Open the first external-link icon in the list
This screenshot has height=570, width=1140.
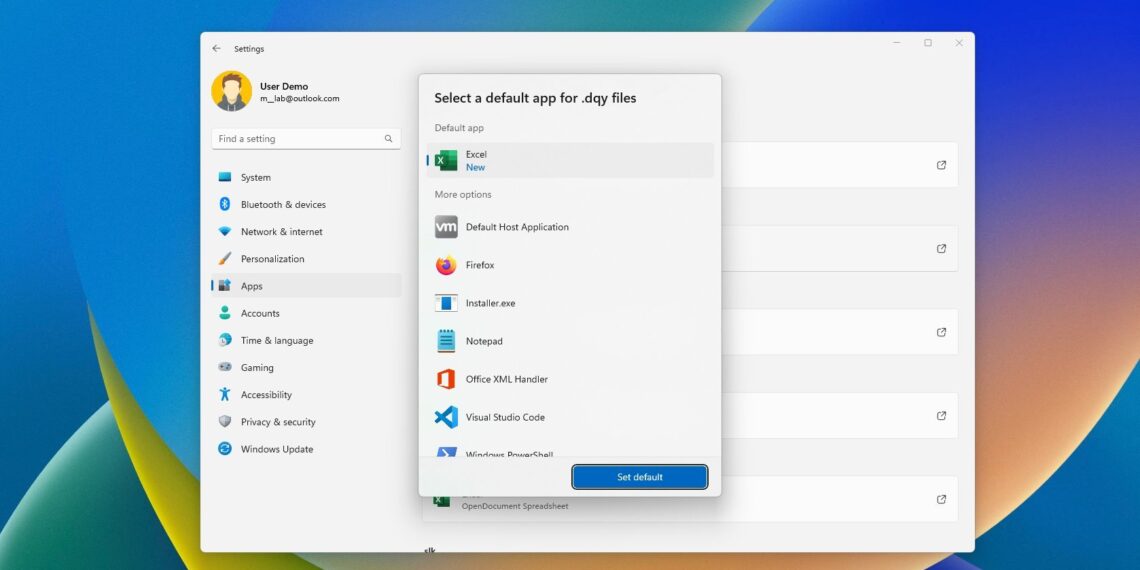click(942, 165)
